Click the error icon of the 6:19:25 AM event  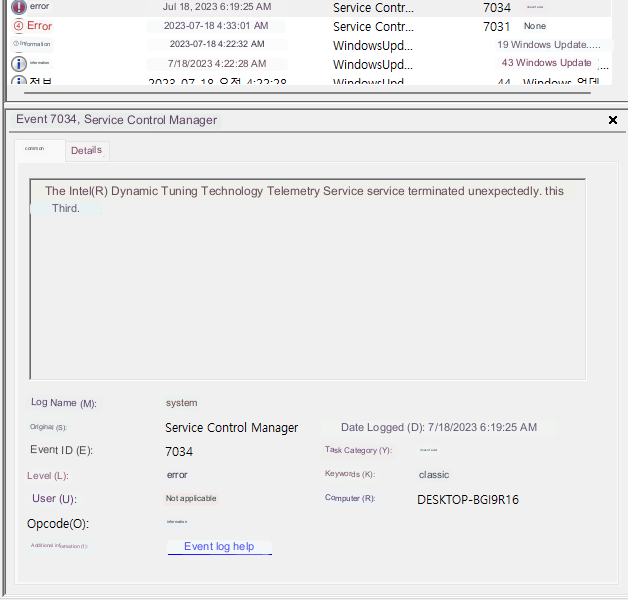[19, 7]
